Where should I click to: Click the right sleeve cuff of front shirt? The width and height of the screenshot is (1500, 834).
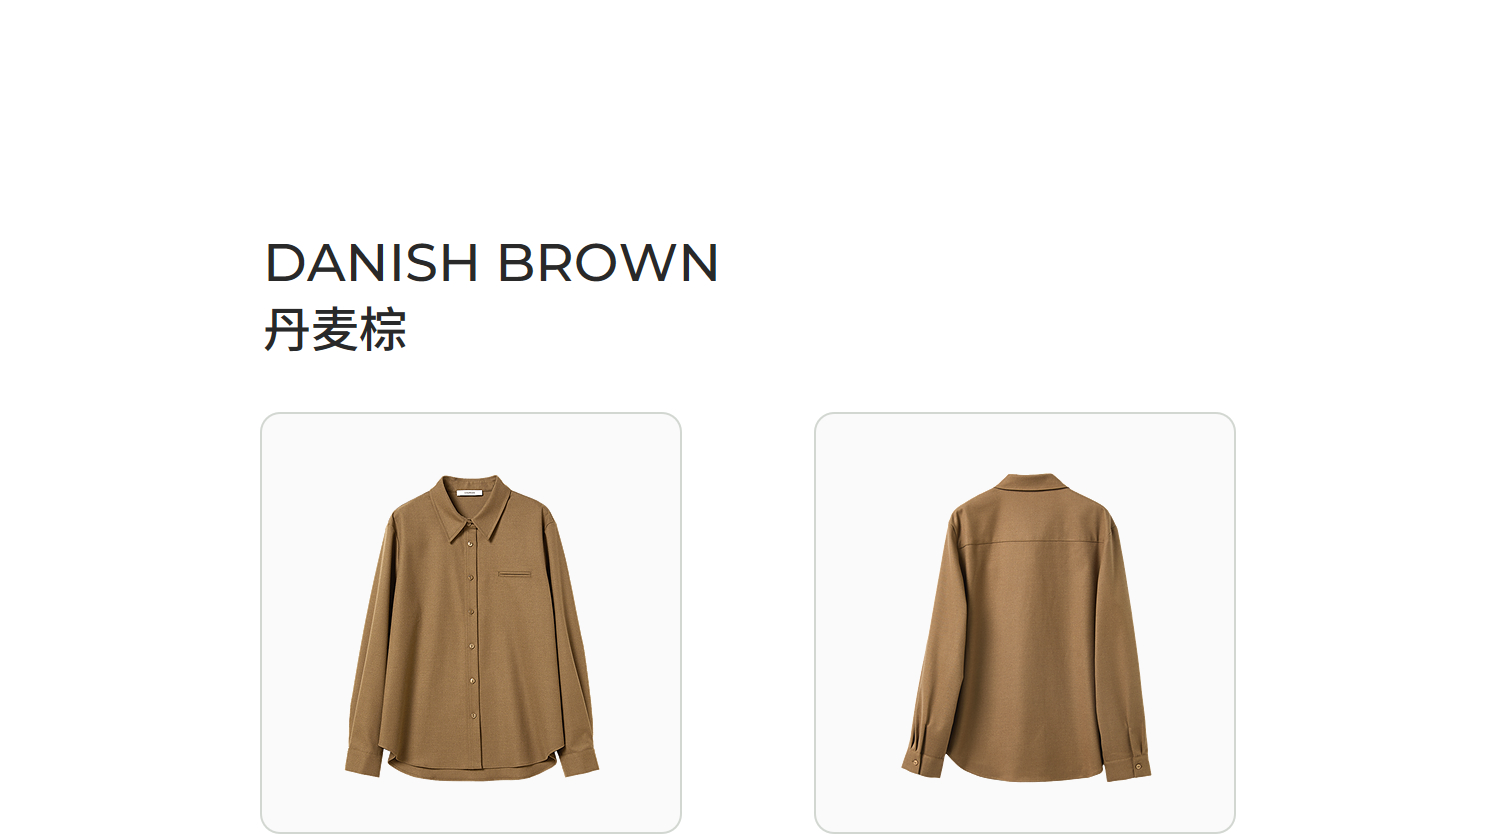[x=578, y=762]
